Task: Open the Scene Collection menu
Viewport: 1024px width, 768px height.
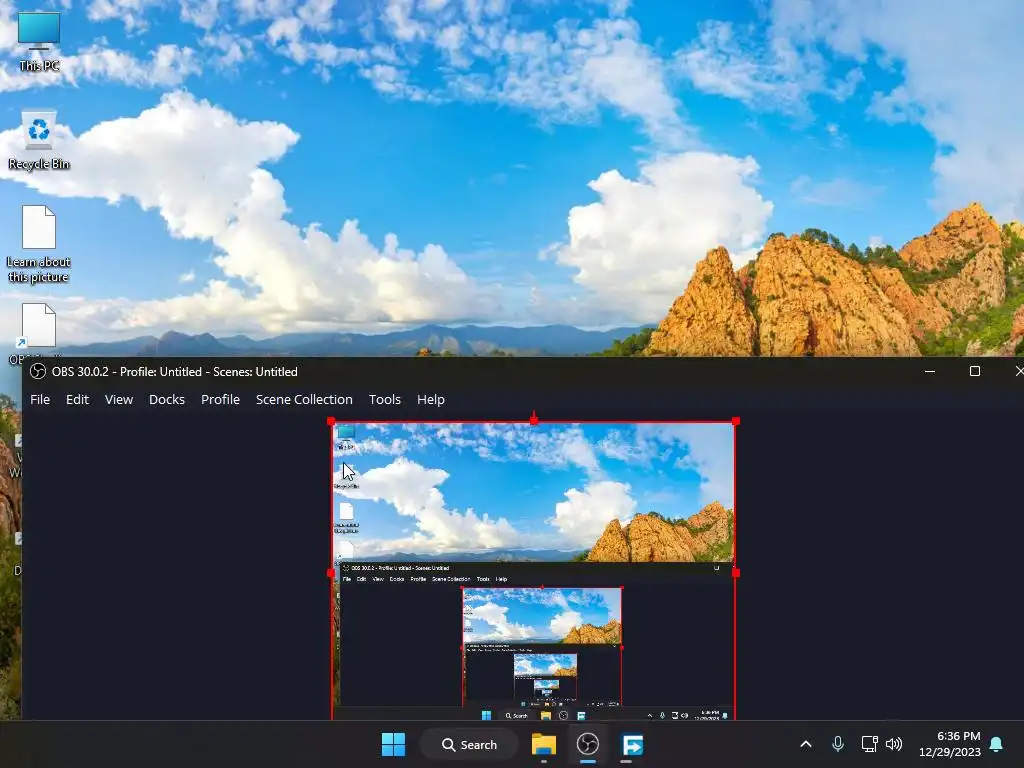Action: coord(304,399)
